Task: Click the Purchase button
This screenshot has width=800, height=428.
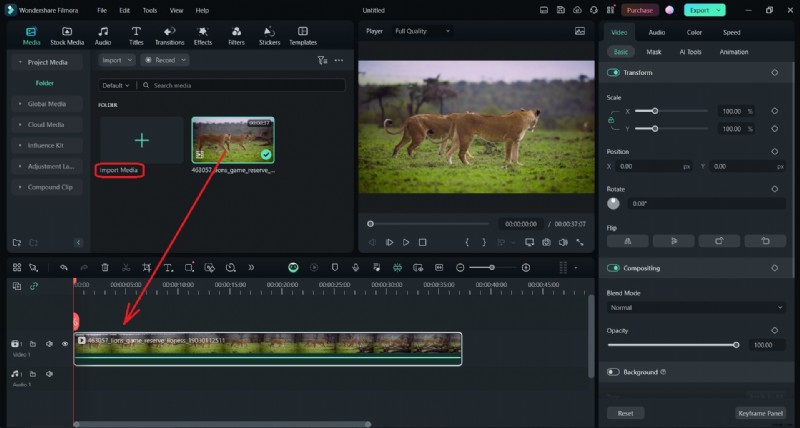Action: point(639,10)
